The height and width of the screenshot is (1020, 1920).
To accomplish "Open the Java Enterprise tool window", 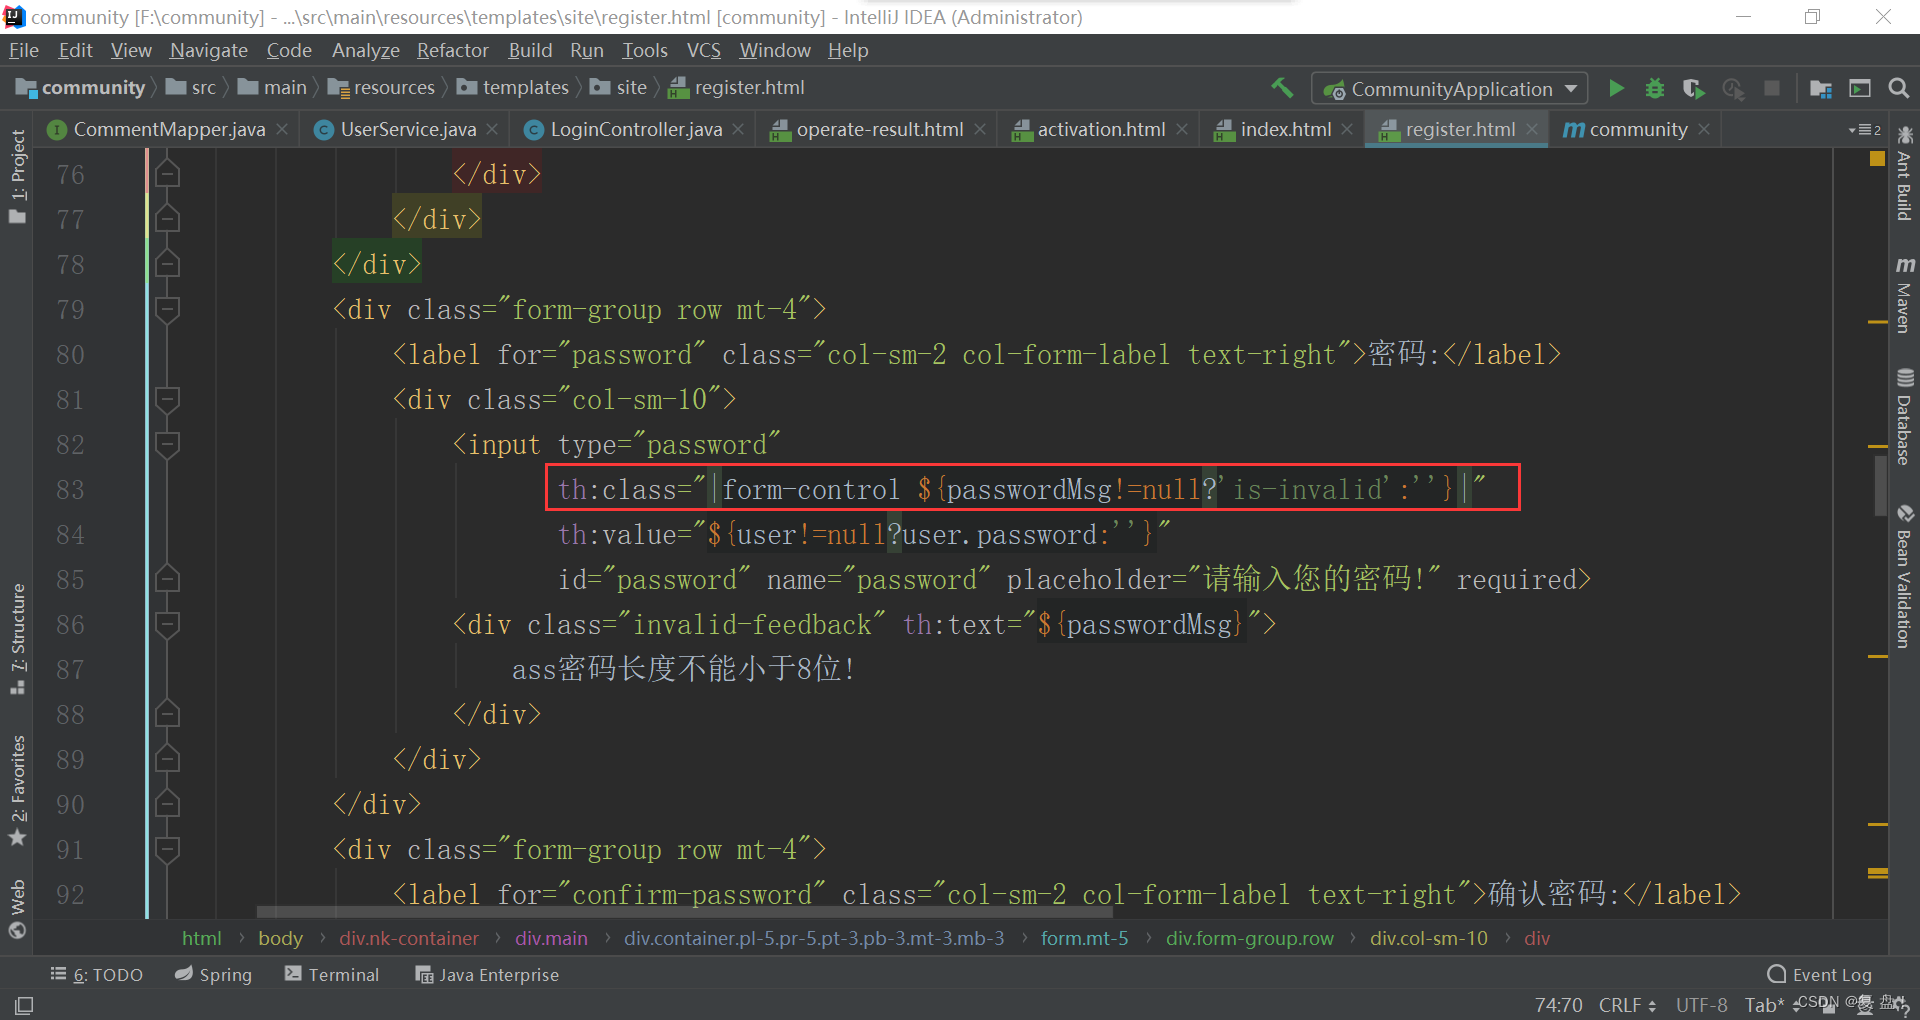I will 487,974.
